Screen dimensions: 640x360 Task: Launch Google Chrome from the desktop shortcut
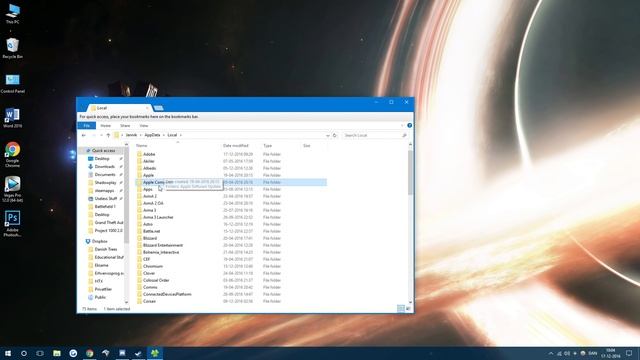[13, 154]
